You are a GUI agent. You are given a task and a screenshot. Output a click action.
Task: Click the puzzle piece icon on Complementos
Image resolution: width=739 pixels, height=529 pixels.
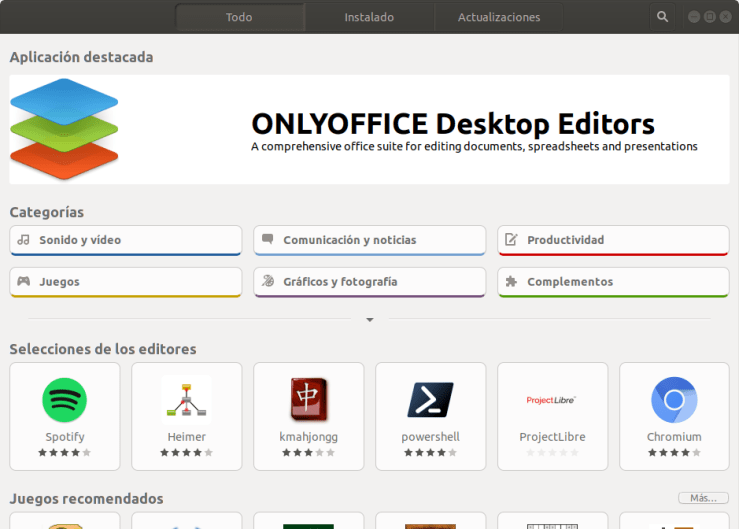click(x=511, y=281)
